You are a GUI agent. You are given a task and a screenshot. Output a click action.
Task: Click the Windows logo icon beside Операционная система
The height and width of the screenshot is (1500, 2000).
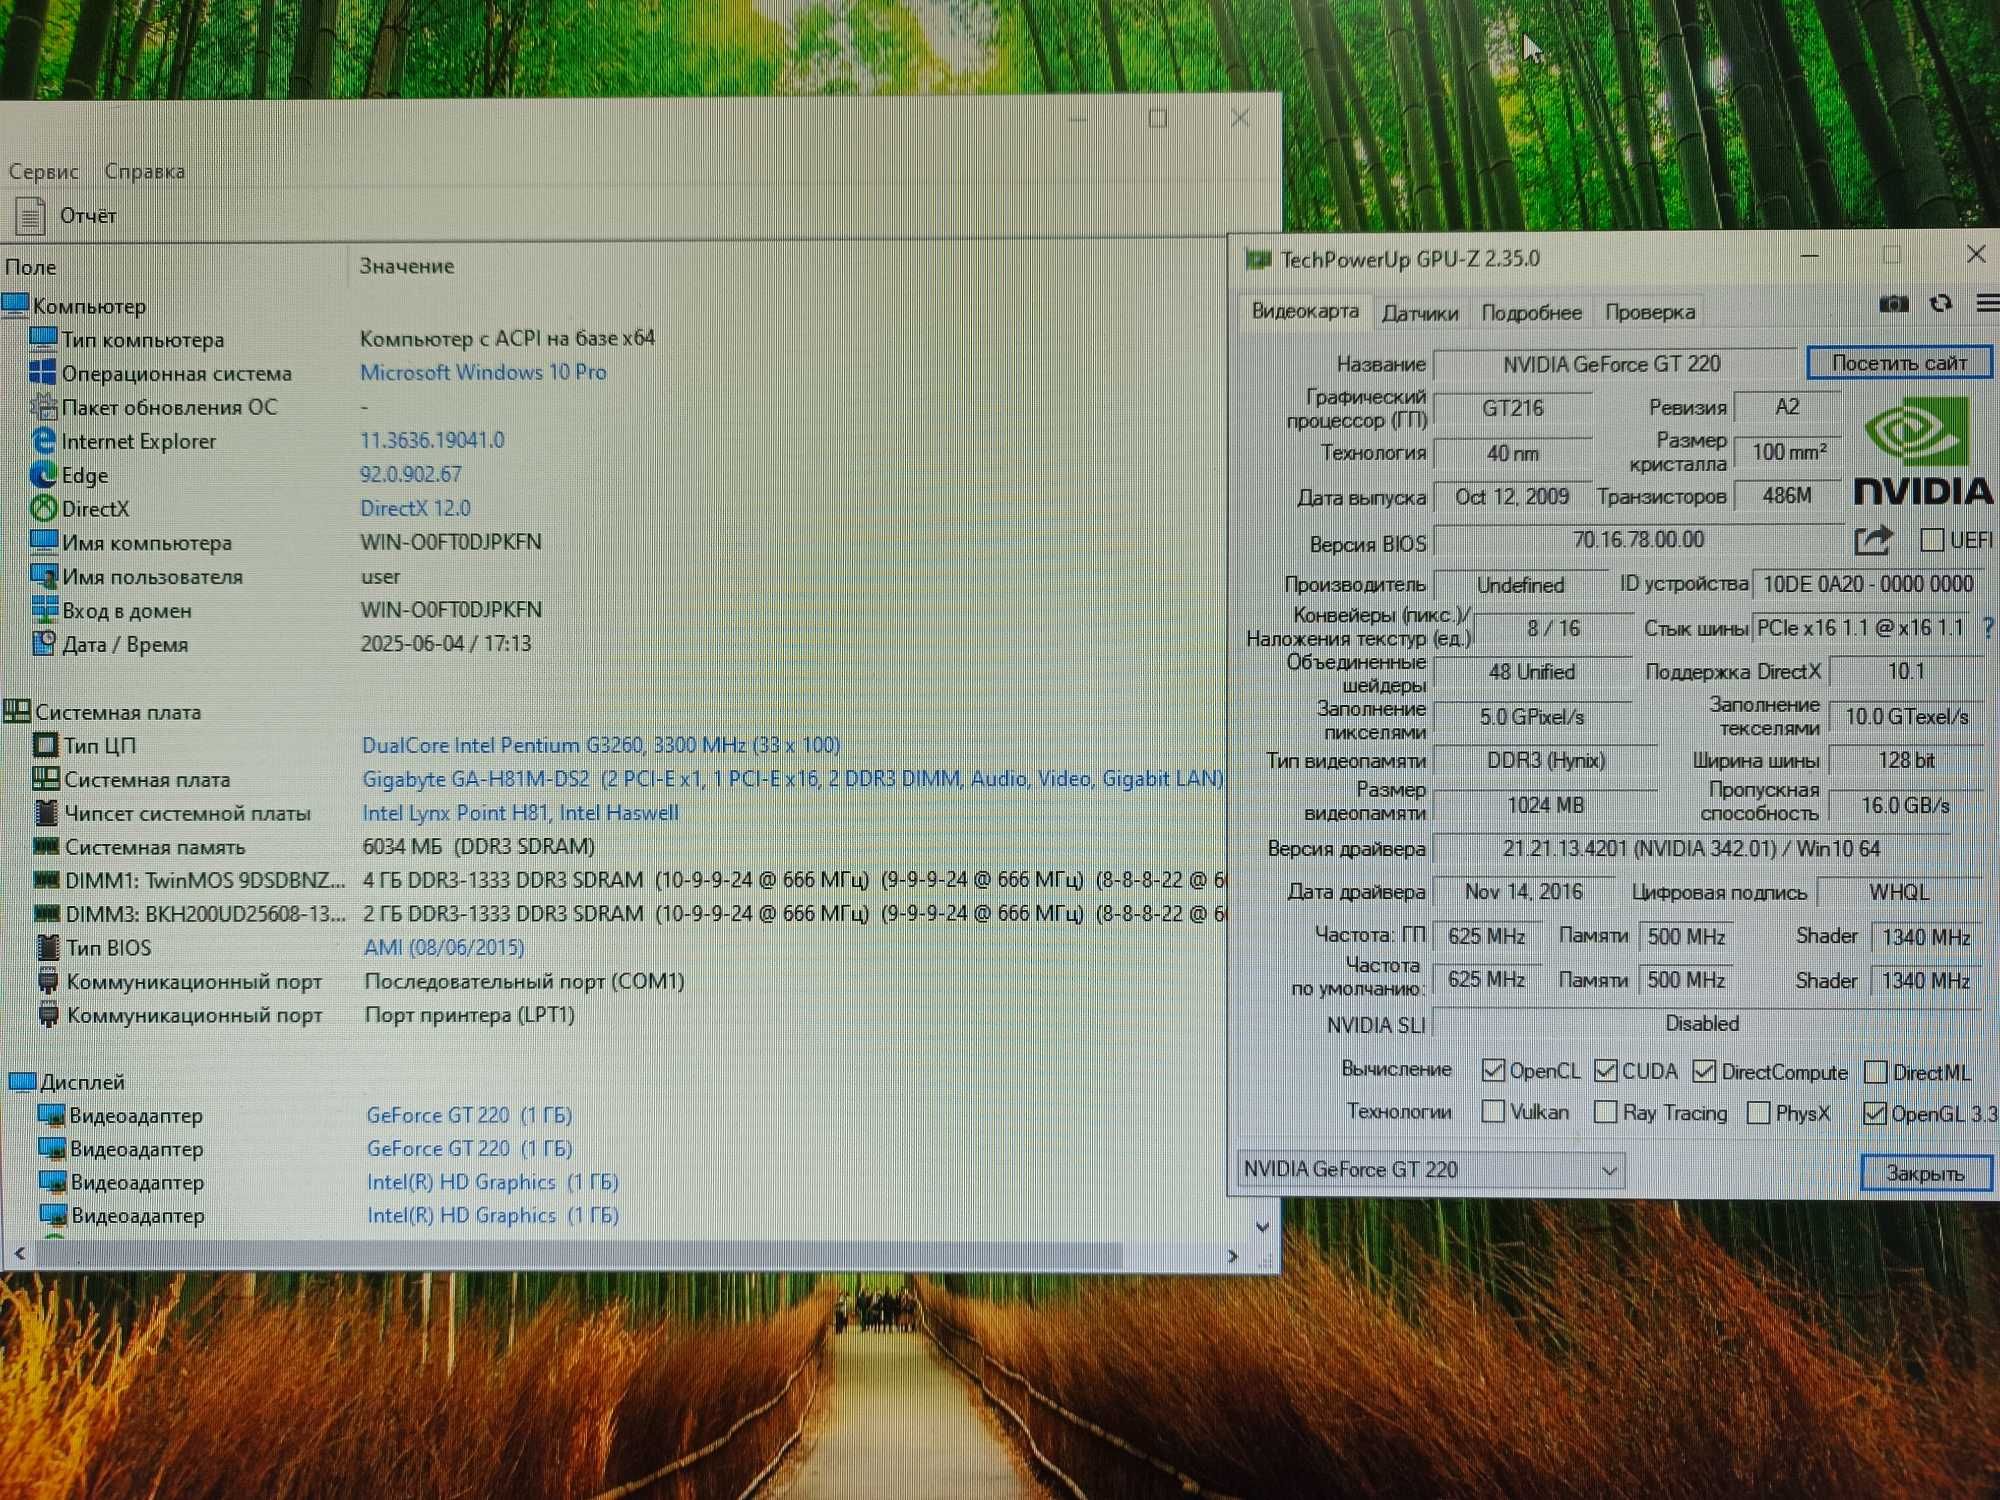pos(43,373)
